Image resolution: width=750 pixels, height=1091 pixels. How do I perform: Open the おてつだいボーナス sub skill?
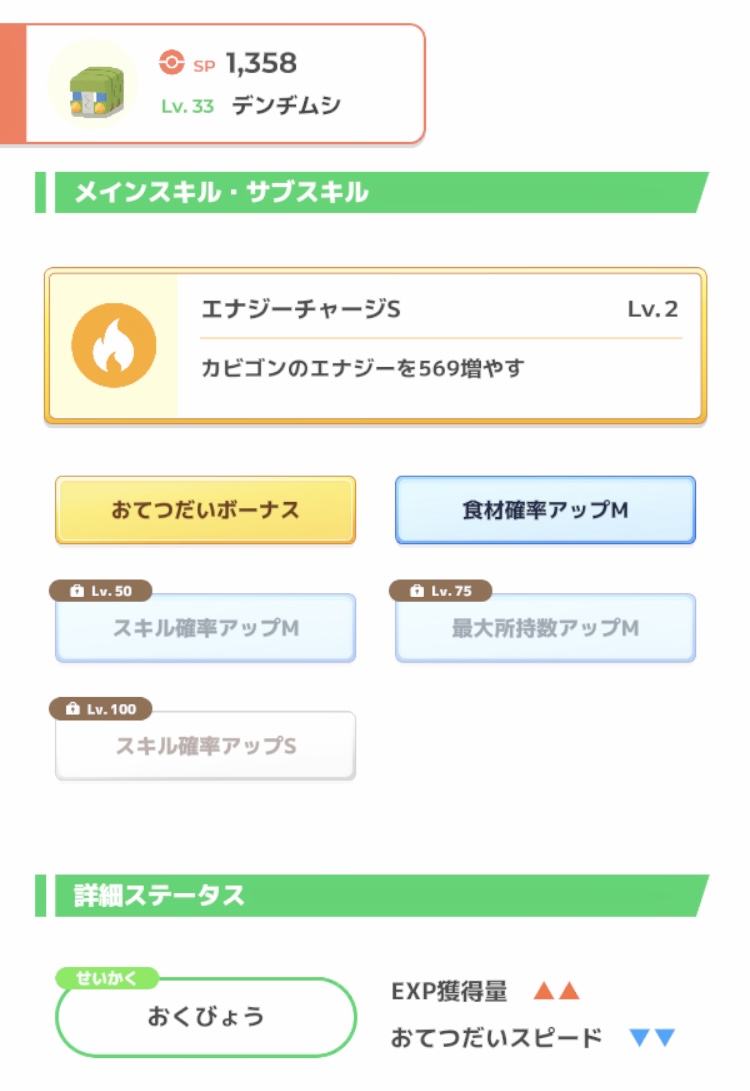coord(205,510)
